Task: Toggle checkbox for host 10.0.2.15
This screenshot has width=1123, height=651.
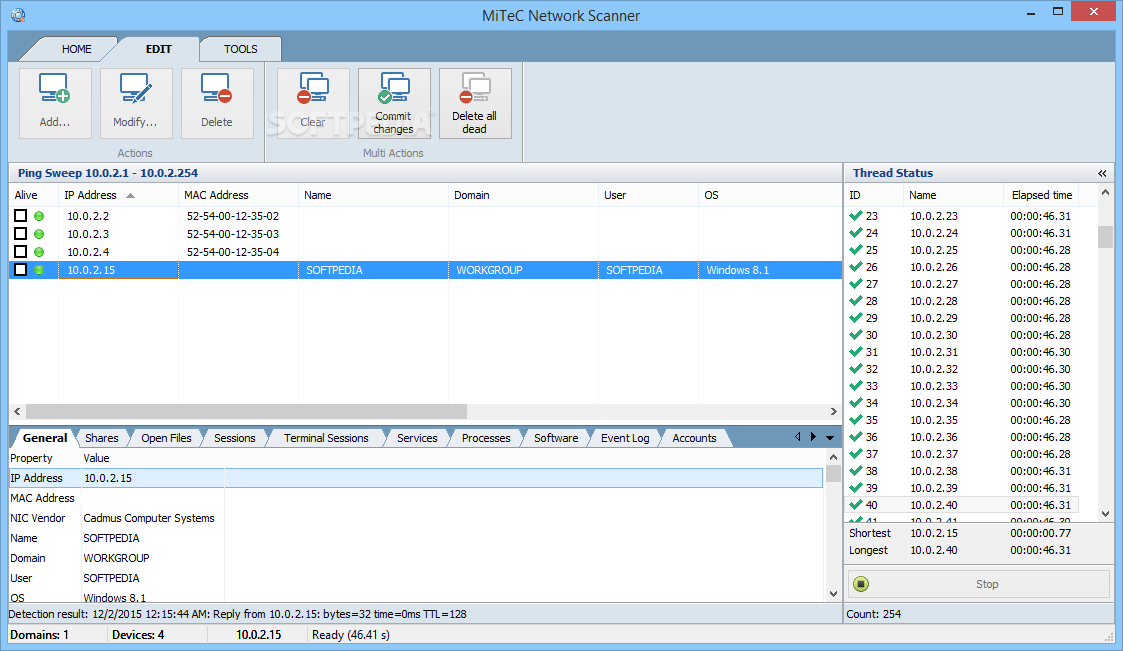Action: coord(21,269)
